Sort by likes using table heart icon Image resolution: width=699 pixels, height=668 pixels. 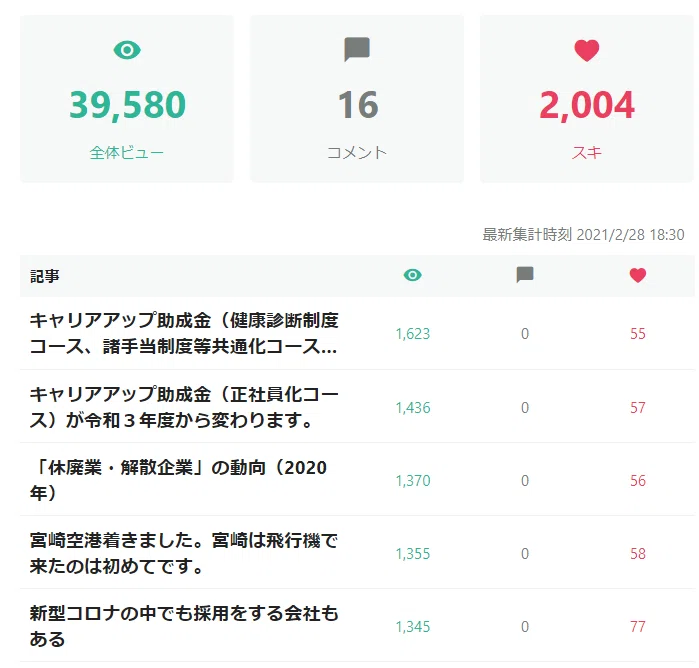click(637, 275)
